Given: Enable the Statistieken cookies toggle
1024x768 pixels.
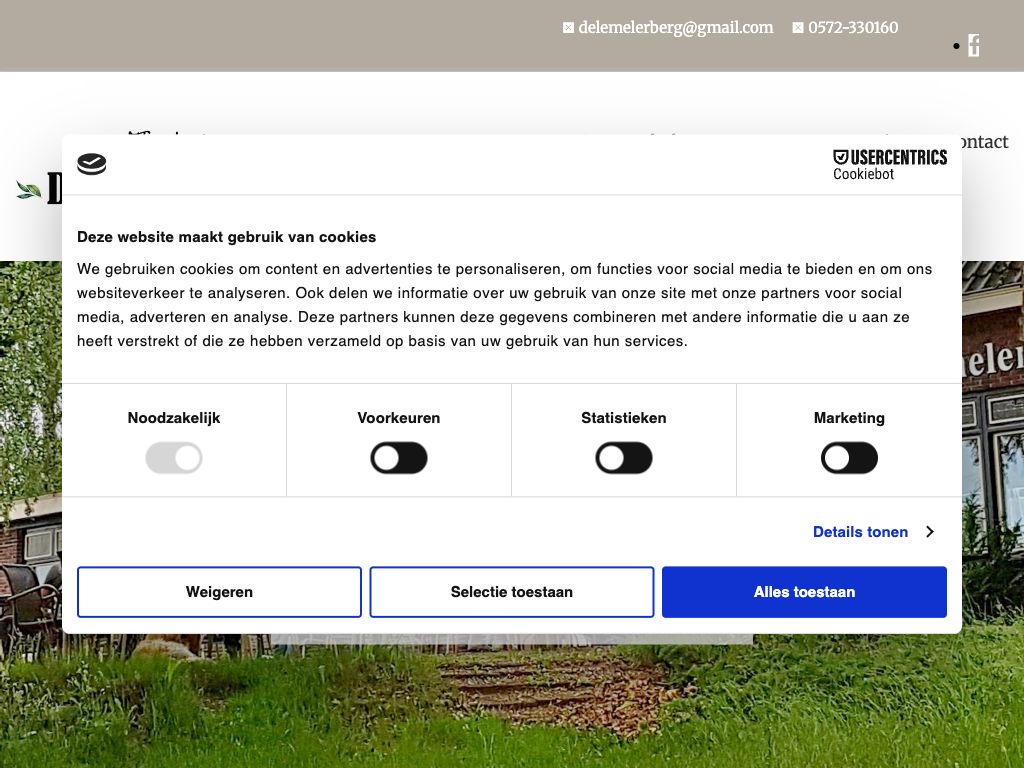Looking at the screenshot, I should pos(624,459).
